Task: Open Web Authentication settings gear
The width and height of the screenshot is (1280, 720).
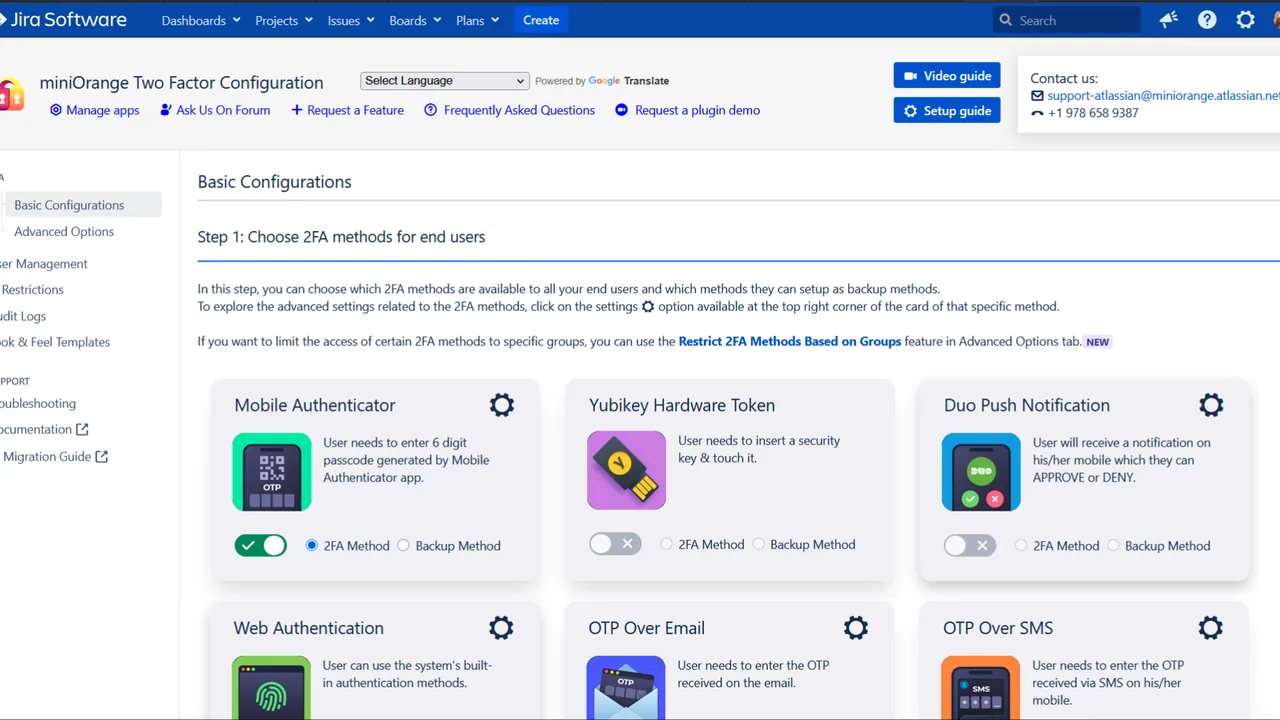Action: click(501, 628)
